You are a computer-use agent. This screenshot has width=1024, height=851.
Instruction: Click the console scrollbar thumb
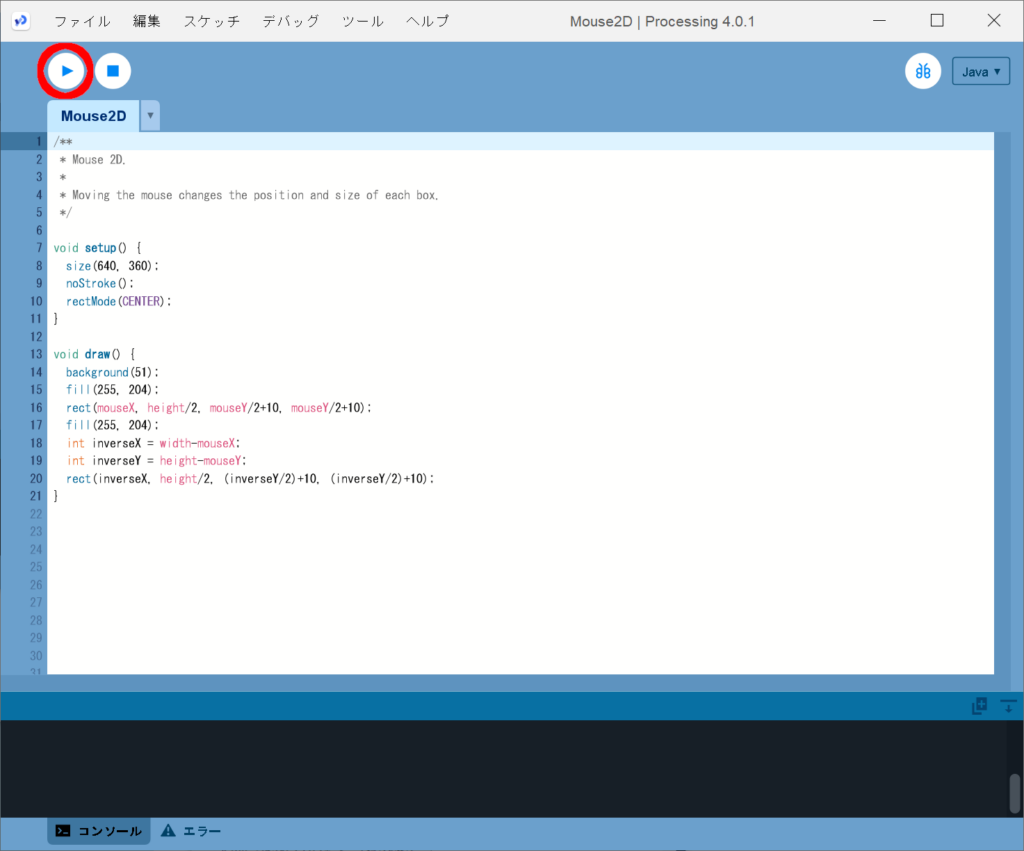[1015, 794]
